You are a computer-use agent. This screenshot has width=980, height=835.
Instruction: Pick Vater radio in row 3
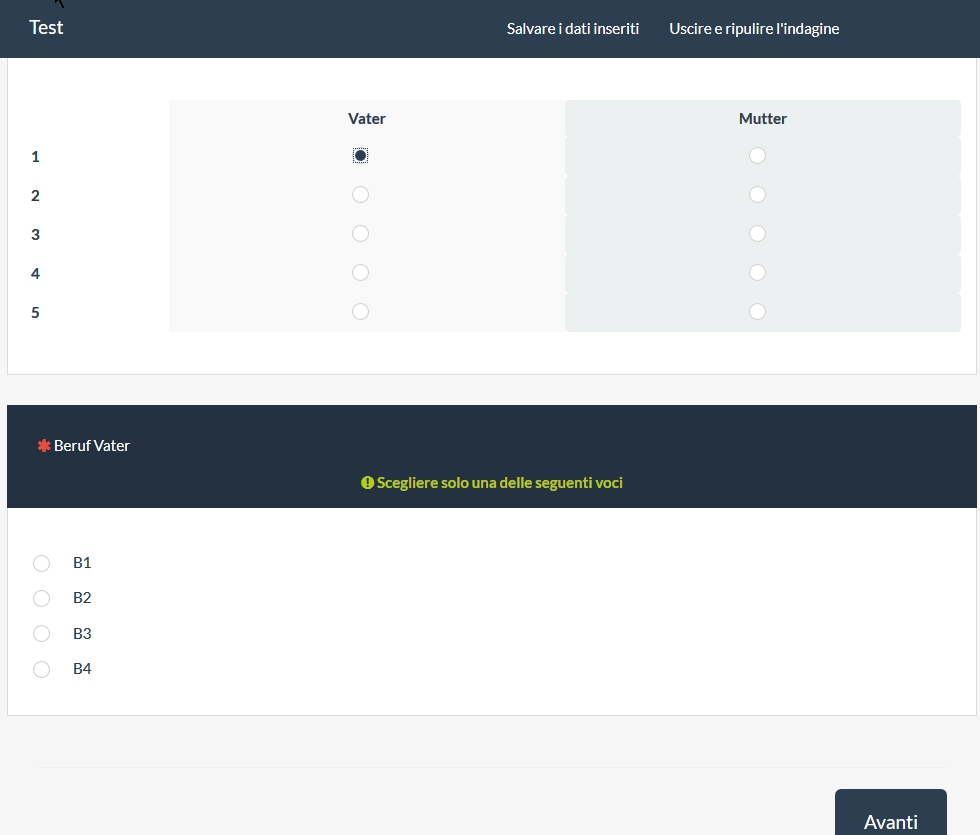tap(361, 234)
